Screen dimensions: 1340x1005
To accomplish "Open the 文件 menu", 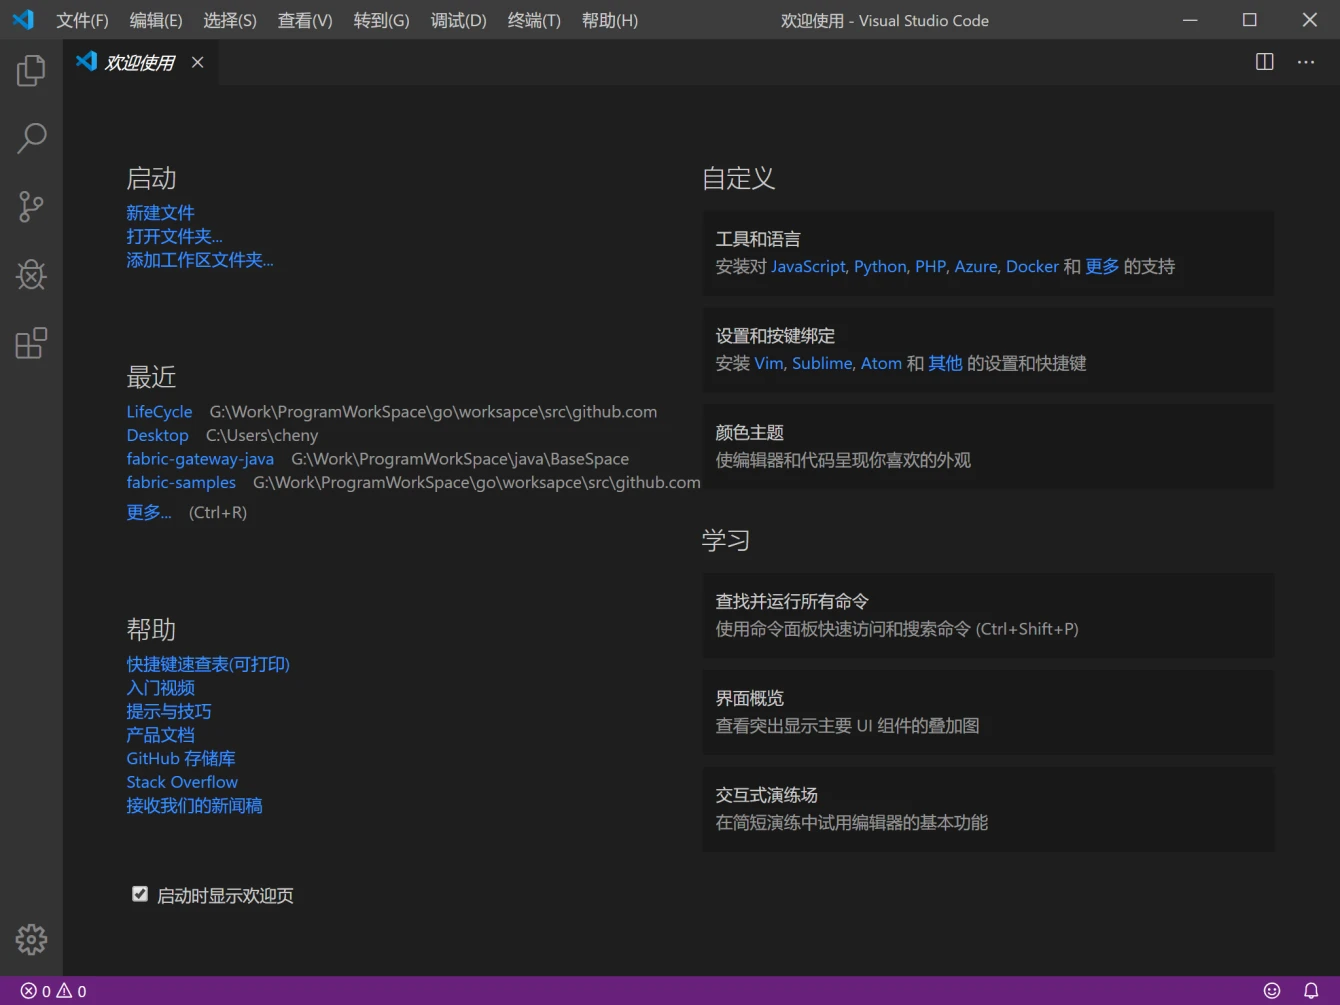I will pyautogui.click(x=82, y=20).
